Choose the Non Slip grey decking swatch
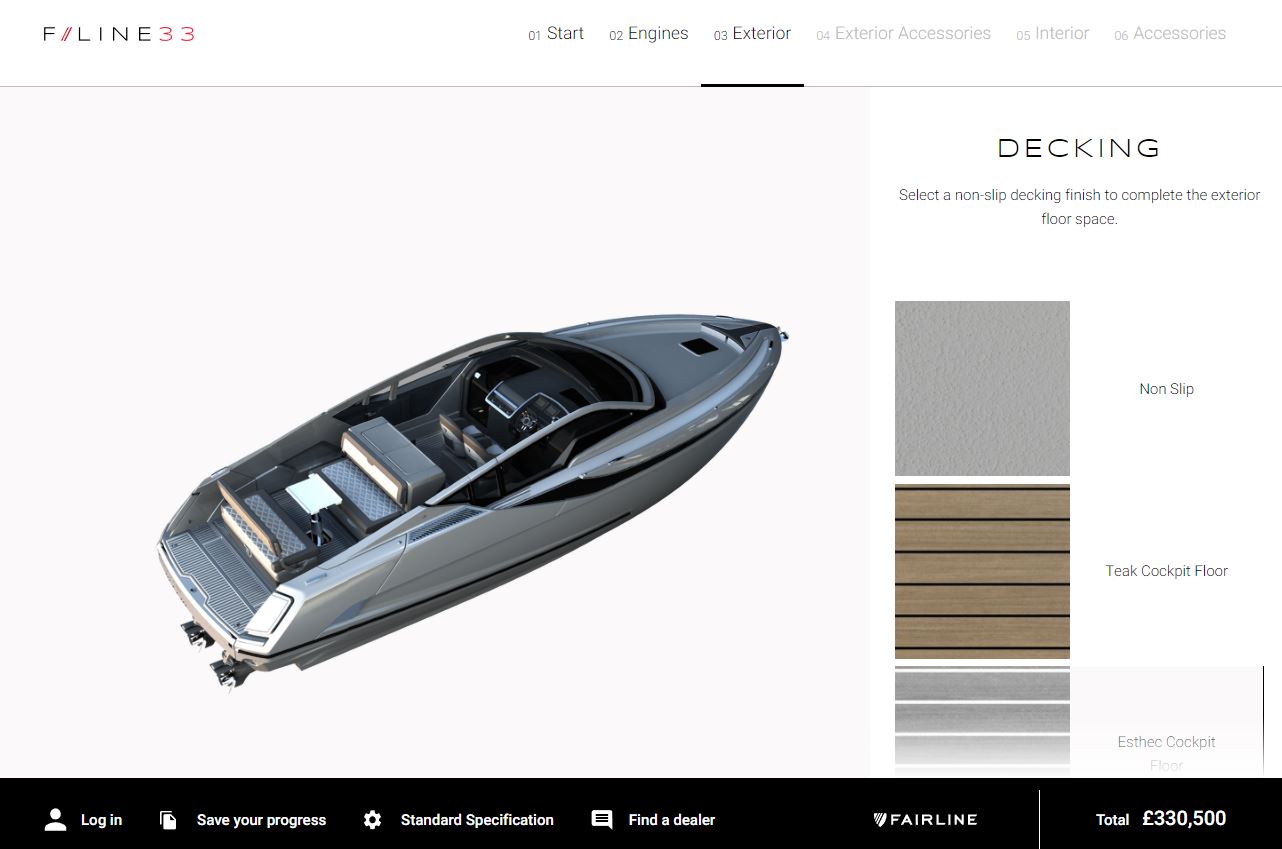 tap(982, 388)
